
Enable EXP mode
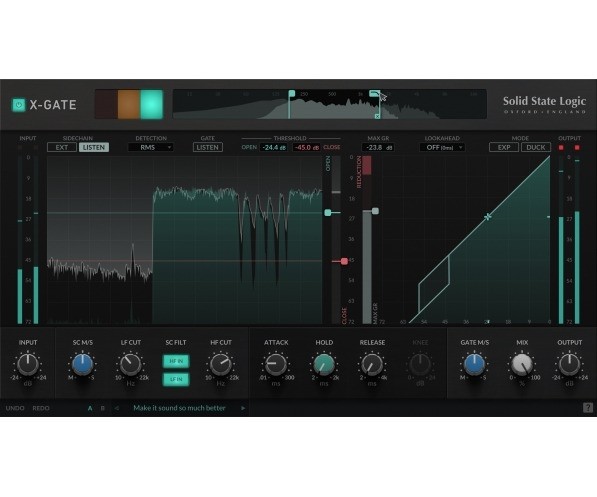tap(504, 147)
